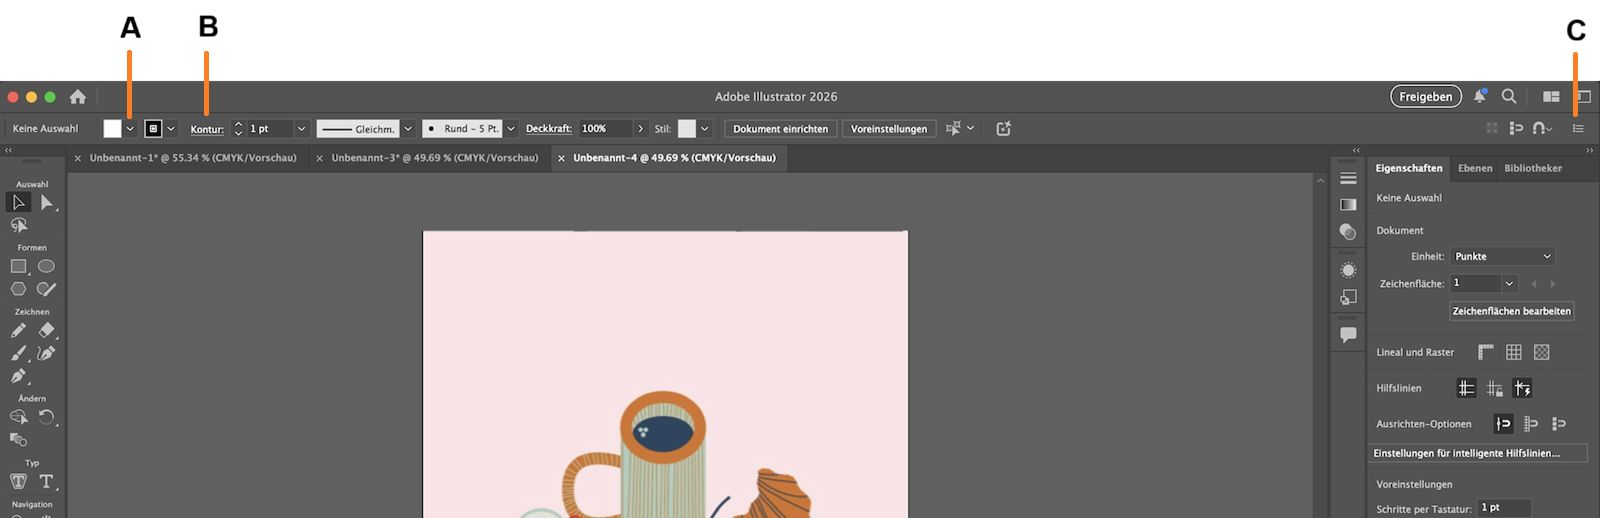
Task: Click the Dokument einrichten button
Action: coord(780,129)
